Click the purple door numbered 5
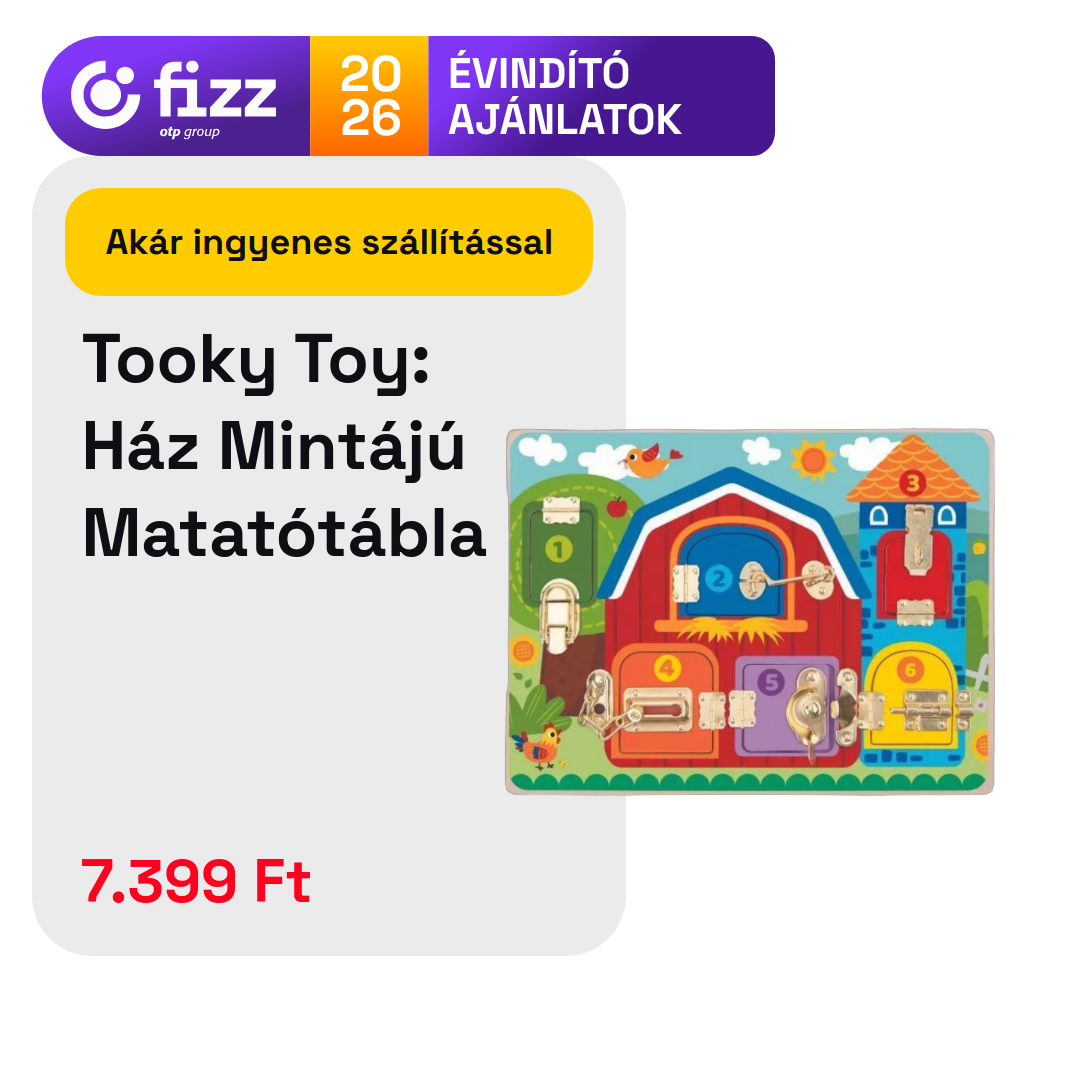 click(786, 705)
